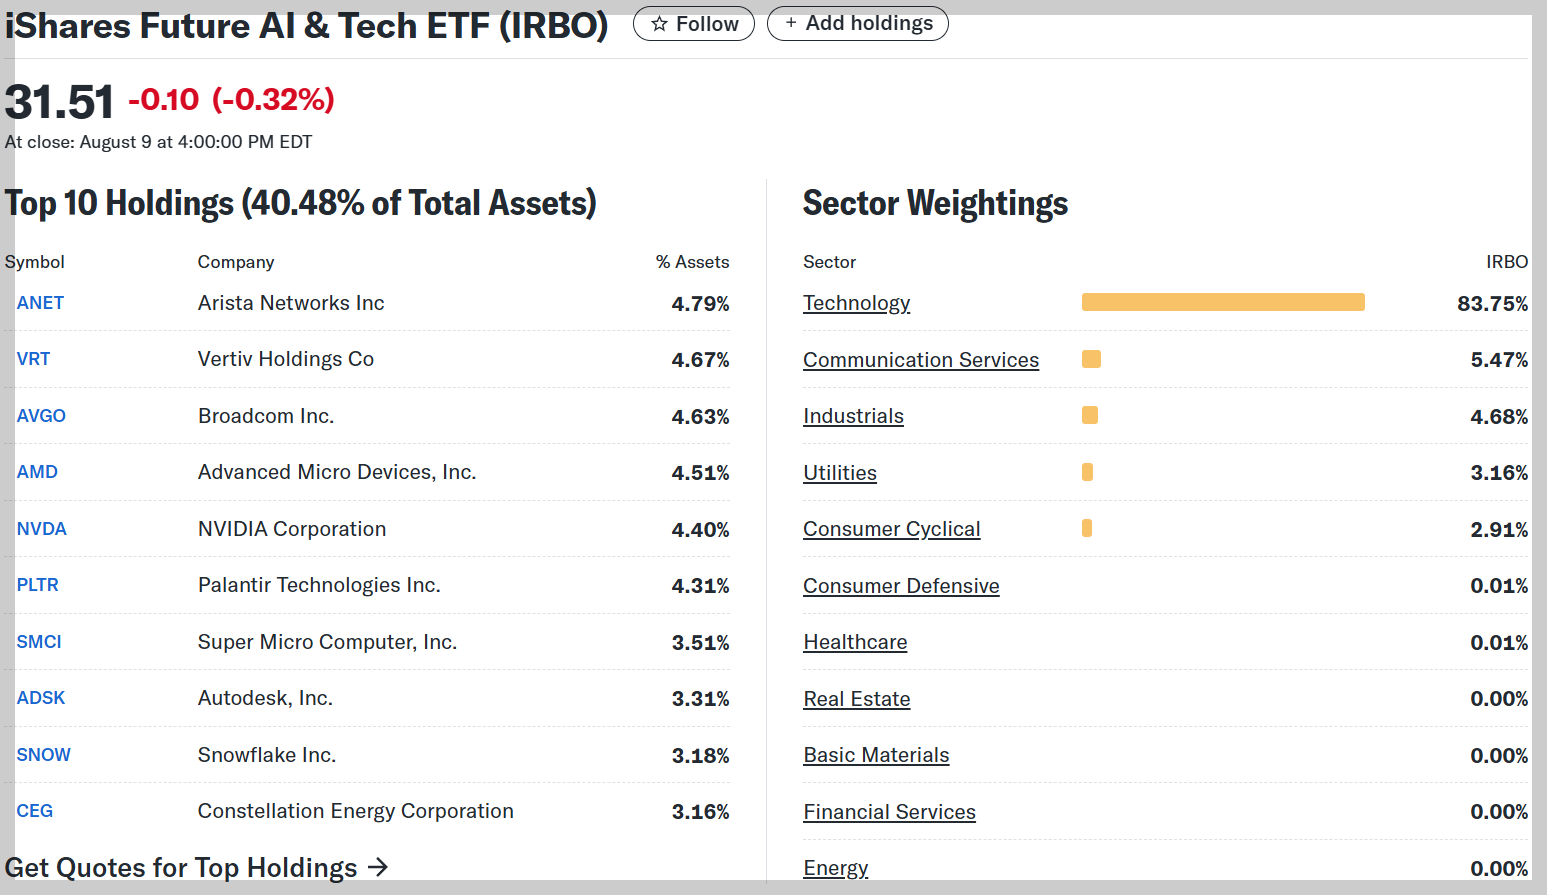1547x895 pixels.
Task: Open the NVDA ticker link
Action: point(41,528)
